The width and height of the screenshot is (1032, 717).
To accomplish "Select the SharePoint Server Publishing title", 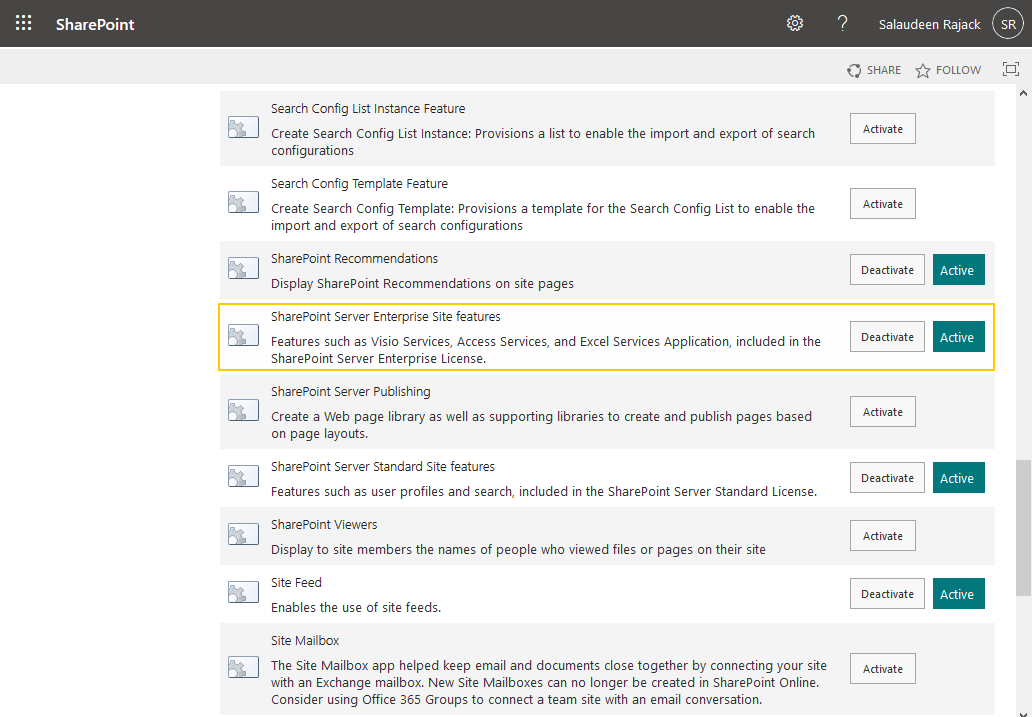I will click(351, 392).
